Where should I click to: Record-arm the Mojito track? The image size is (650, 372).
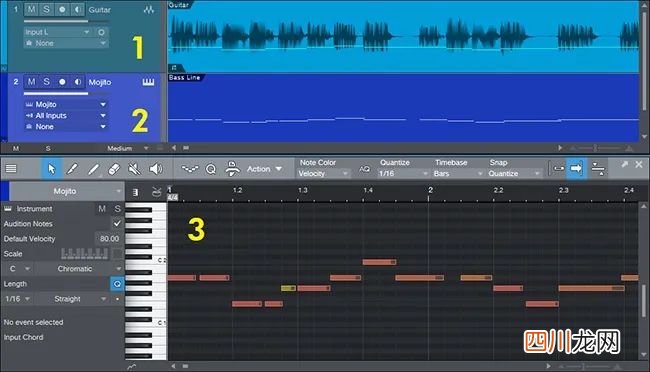point(62,82)
